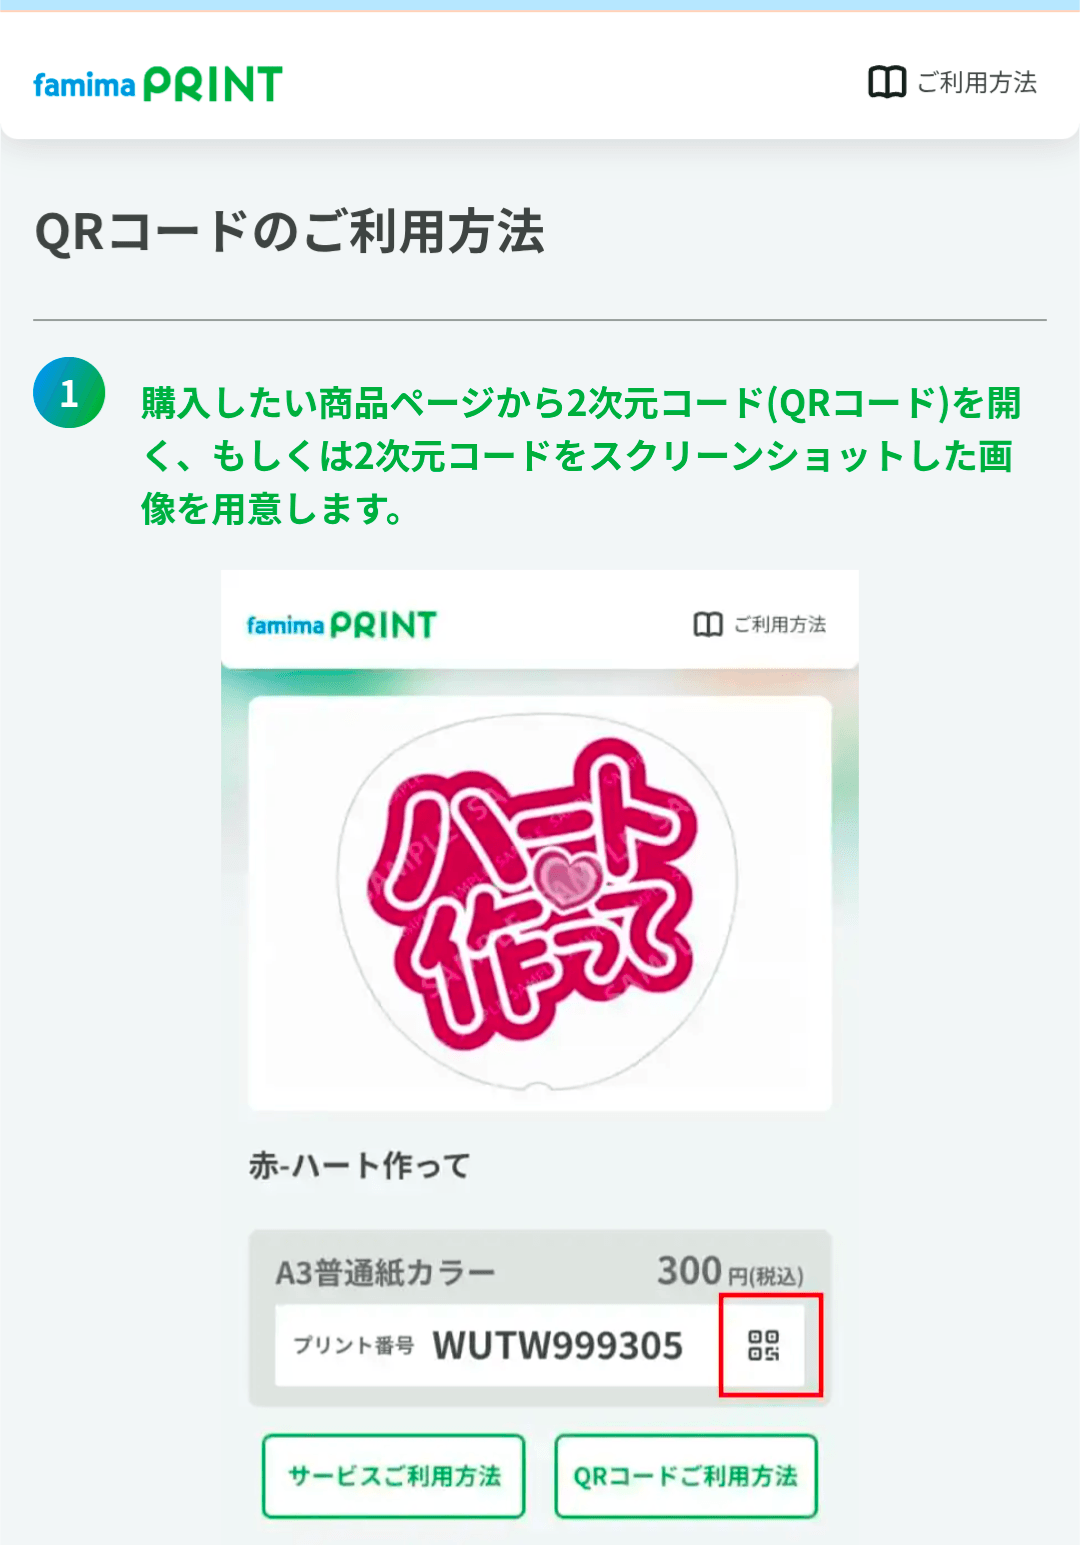Click ご利用方法 text inside the sample screenshot
Screen dimensions: 1080x1545
(x=780, y=625)
